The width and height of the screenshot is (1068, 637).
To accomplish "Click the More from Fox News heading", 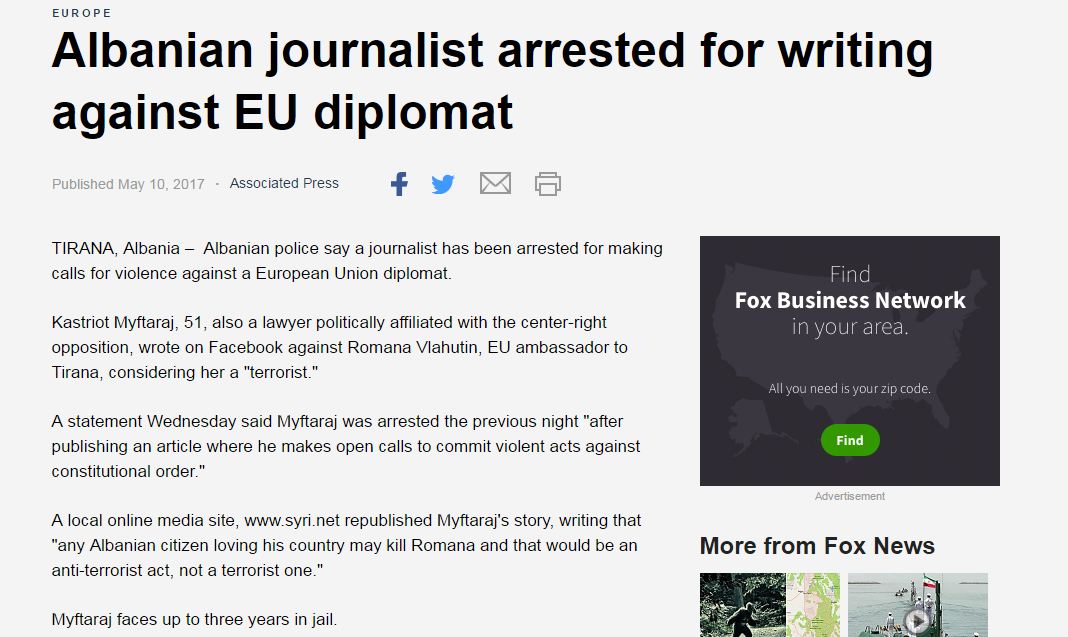I will [x=817, y=546].
